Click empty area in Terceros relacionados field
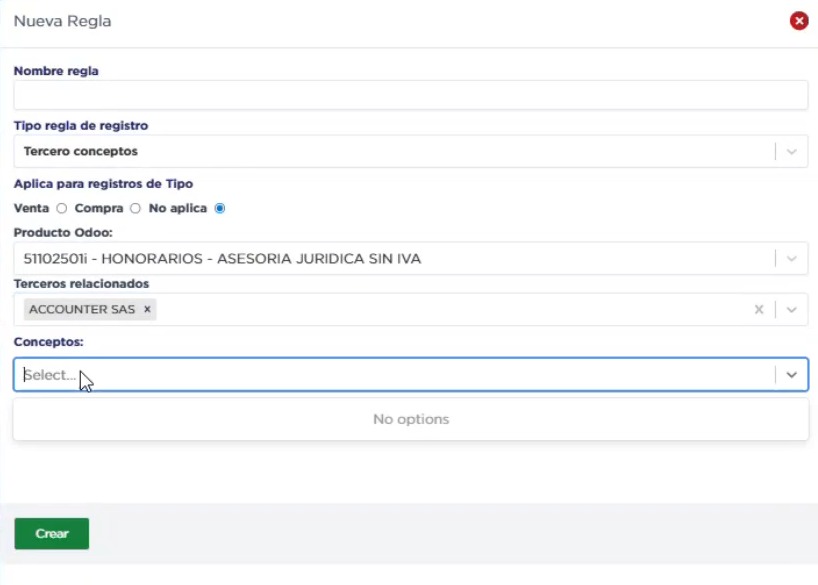 click(x=450, y=310)
